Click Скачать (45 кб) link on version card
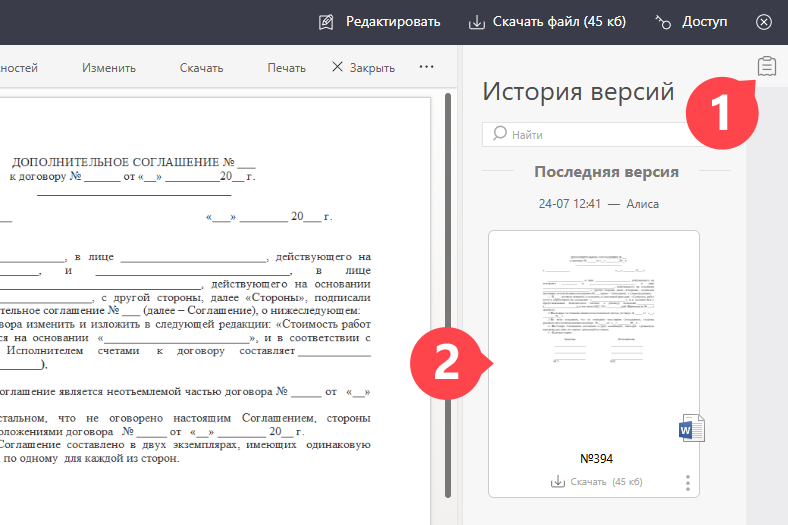 606,482
